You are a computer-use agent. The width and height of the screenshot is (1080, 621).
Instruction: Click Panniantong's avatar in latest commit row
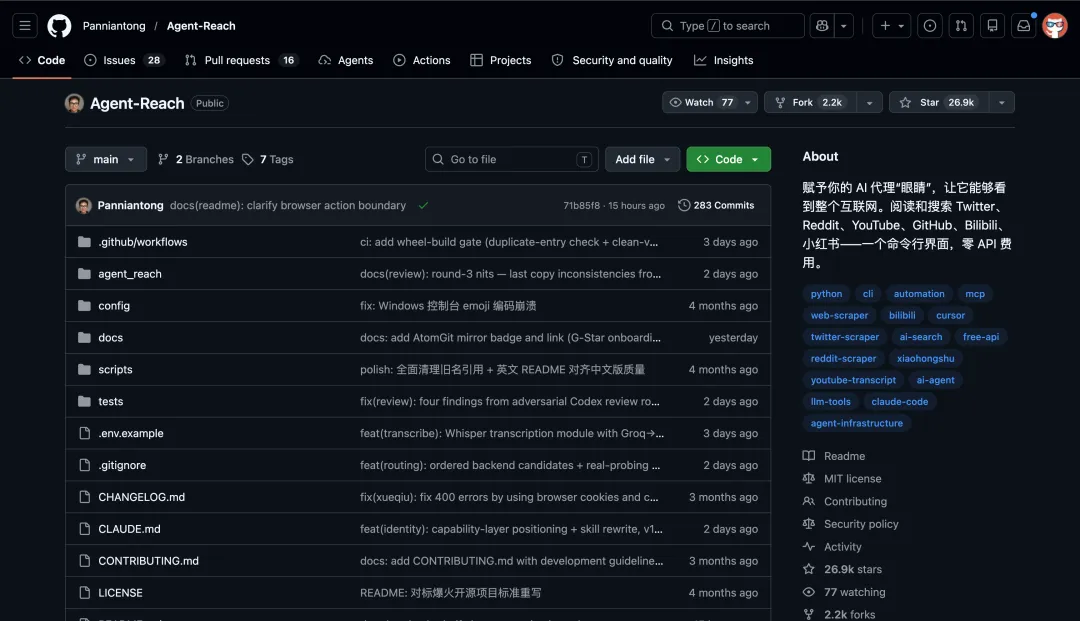(84, 205)
